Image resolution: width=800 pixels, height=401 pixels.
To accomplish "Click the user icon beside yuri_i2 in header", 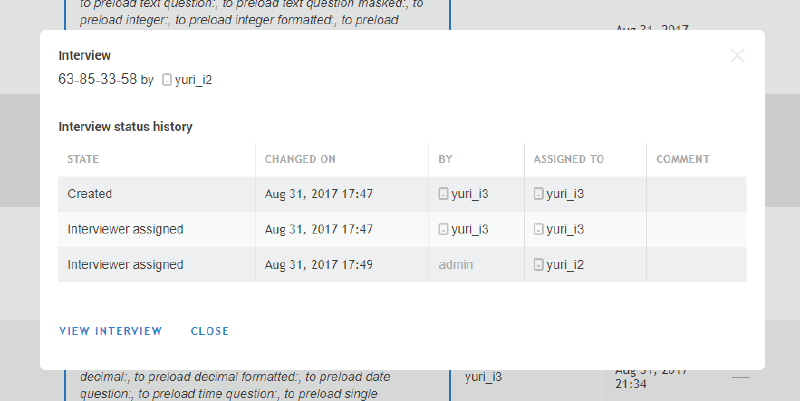I will tap(166, 80).
